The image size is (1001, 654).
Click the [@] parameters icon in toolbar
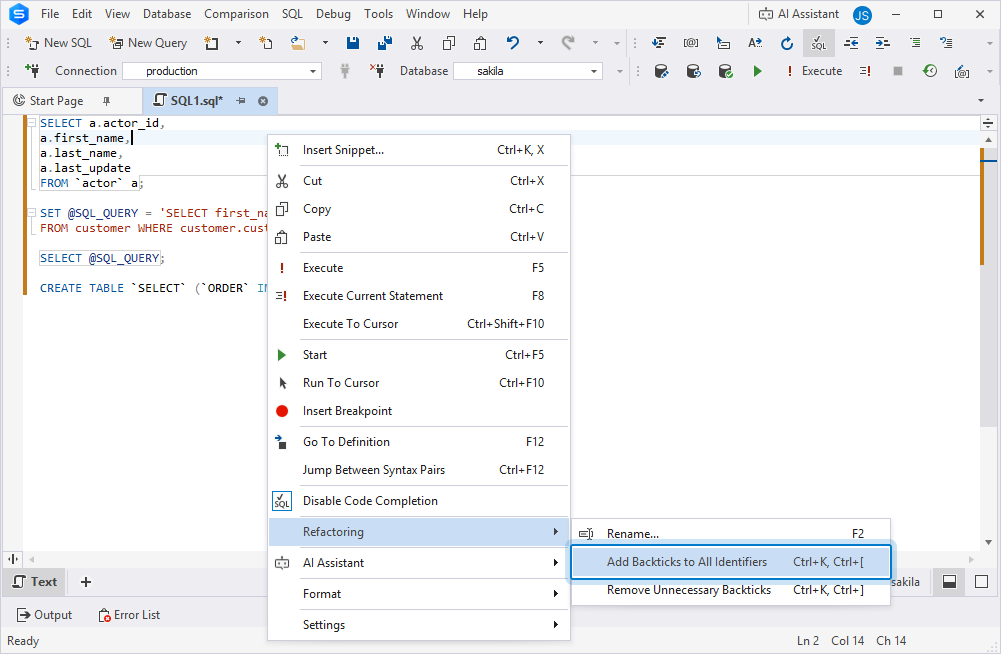pyautogui.click(x=691, y=43)
